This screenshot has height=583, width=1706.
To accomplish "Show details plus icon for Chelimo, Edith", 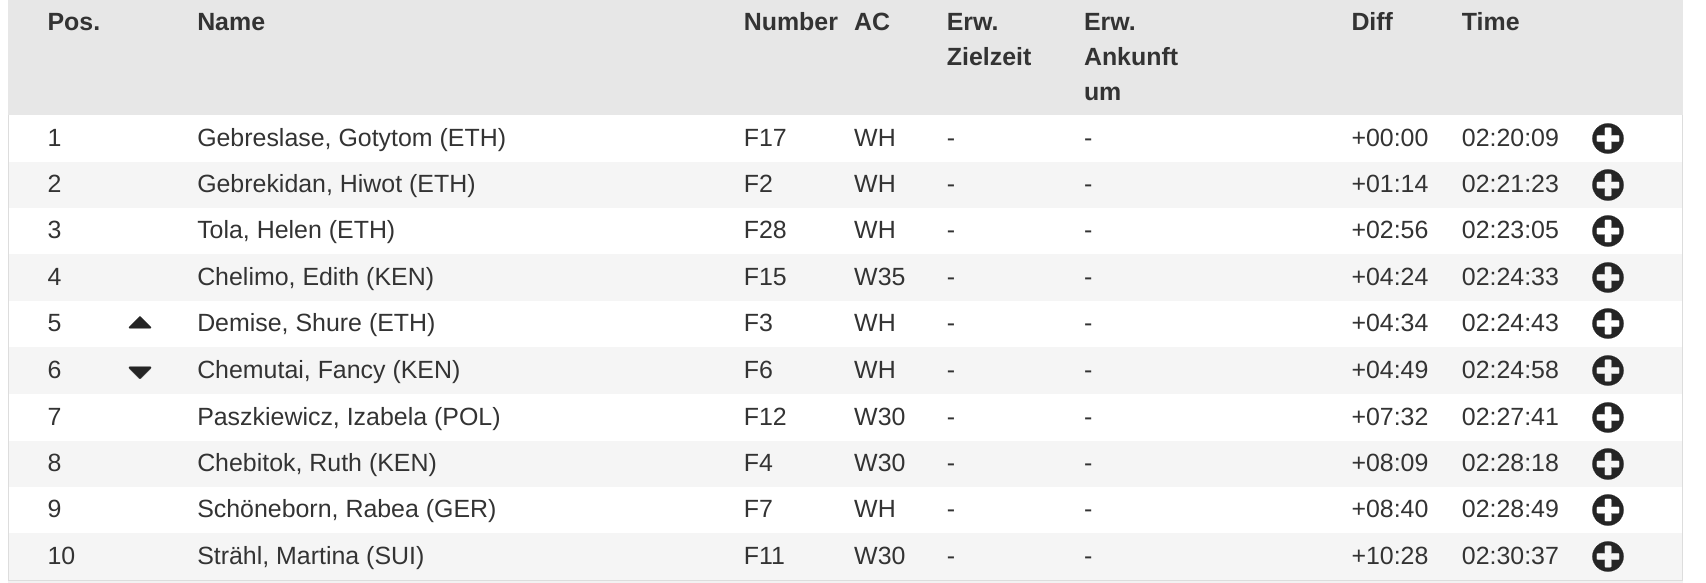I will click(1607, 277).
